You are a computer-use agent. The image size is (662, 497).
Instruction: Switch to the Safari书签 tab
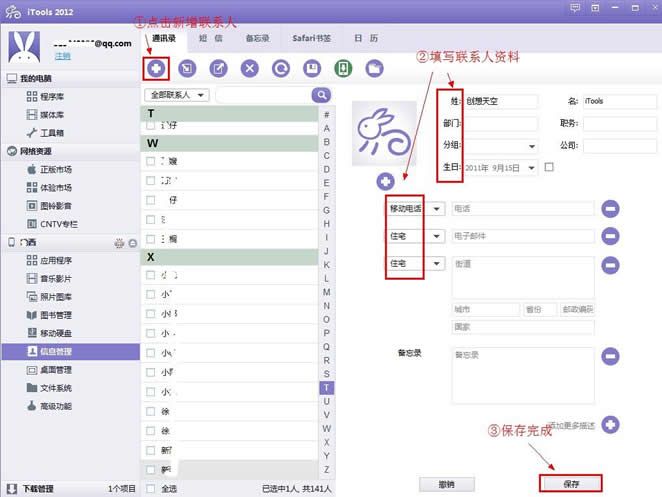pyautogui.click(x=312, y=38)
